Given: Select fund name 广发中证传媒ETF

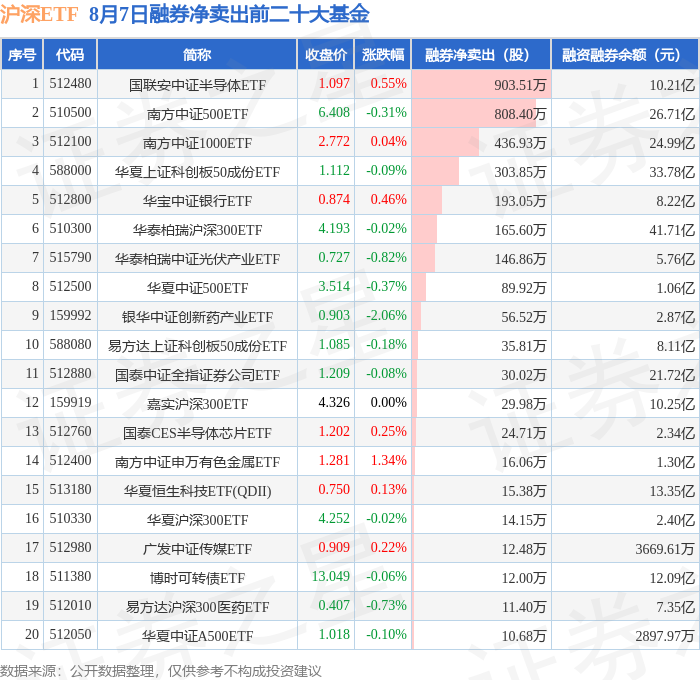Looking at the screenshot, I should [x=197, y=549].
